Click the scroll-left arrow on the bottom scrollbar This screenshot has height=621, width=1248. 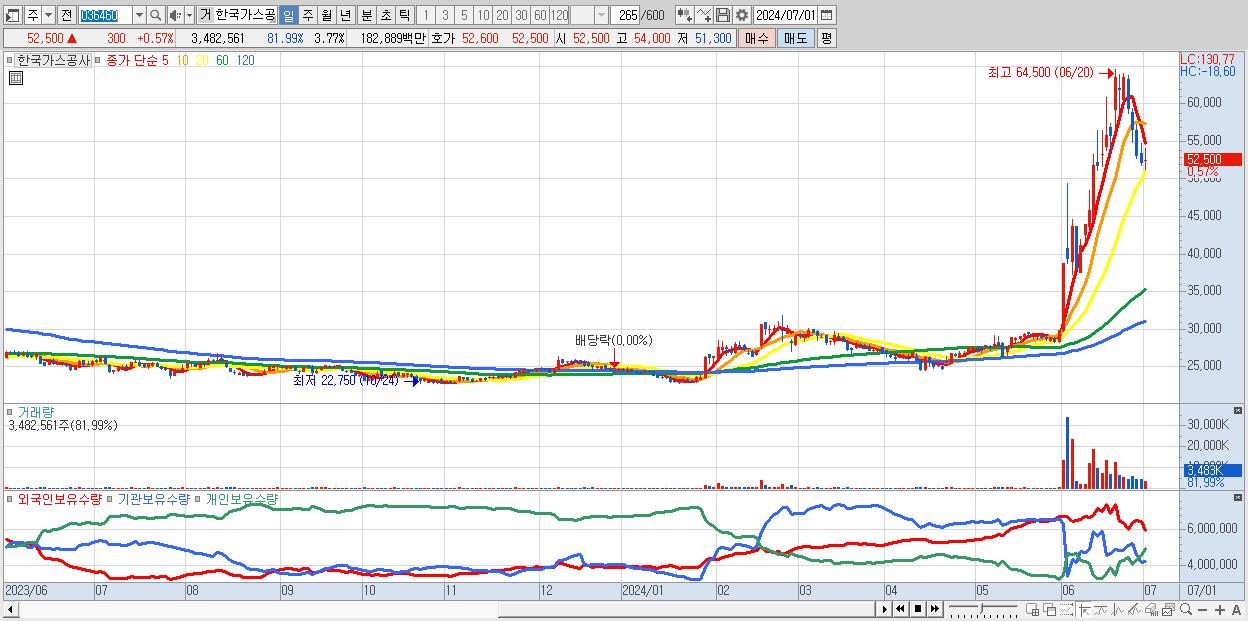[11, 610]
